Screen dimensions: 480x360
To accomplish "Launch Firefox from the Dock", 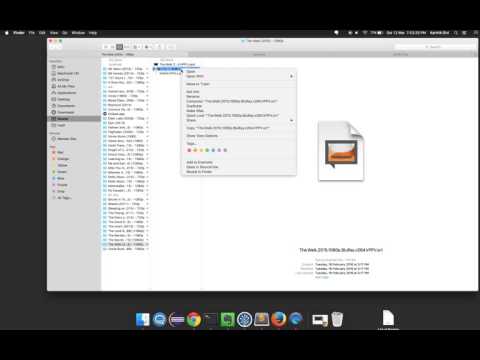I will pos(279,320).
